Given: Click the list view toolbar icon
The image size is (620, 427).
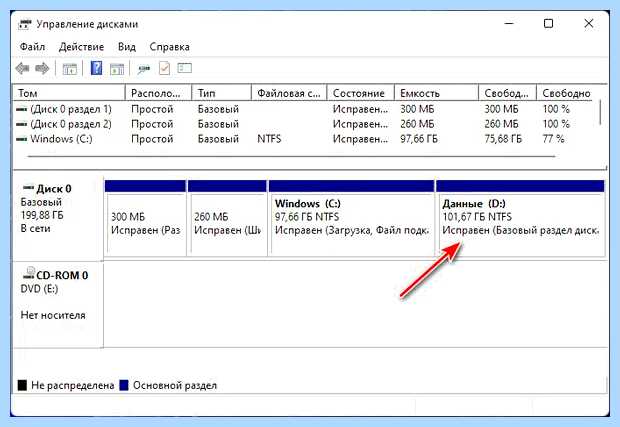Looking at the screenshot, I should click(184, 68).
